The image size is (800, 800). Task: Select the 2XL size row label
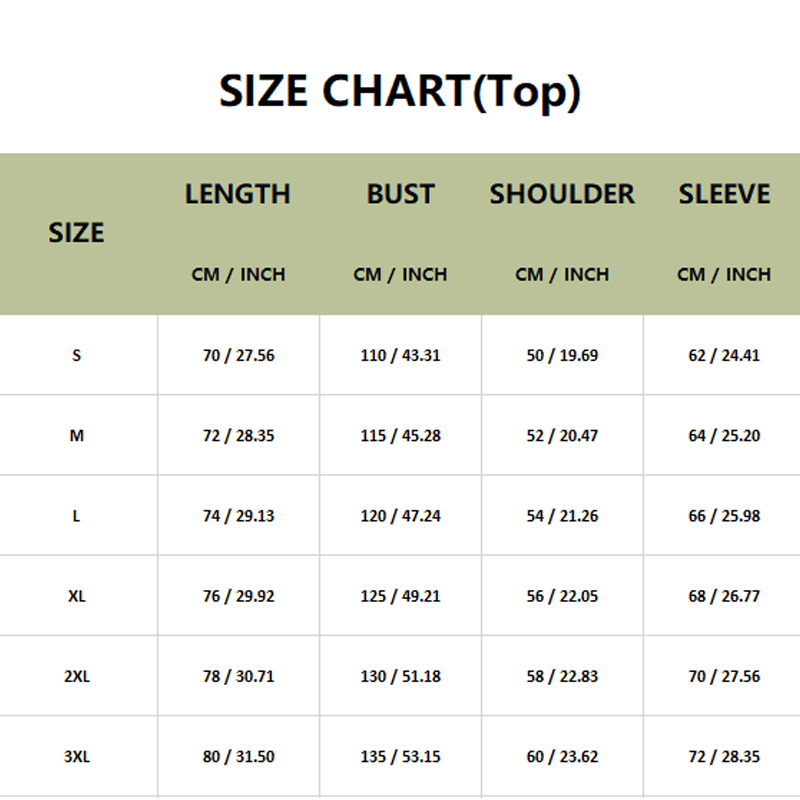[x=76, y=676]
